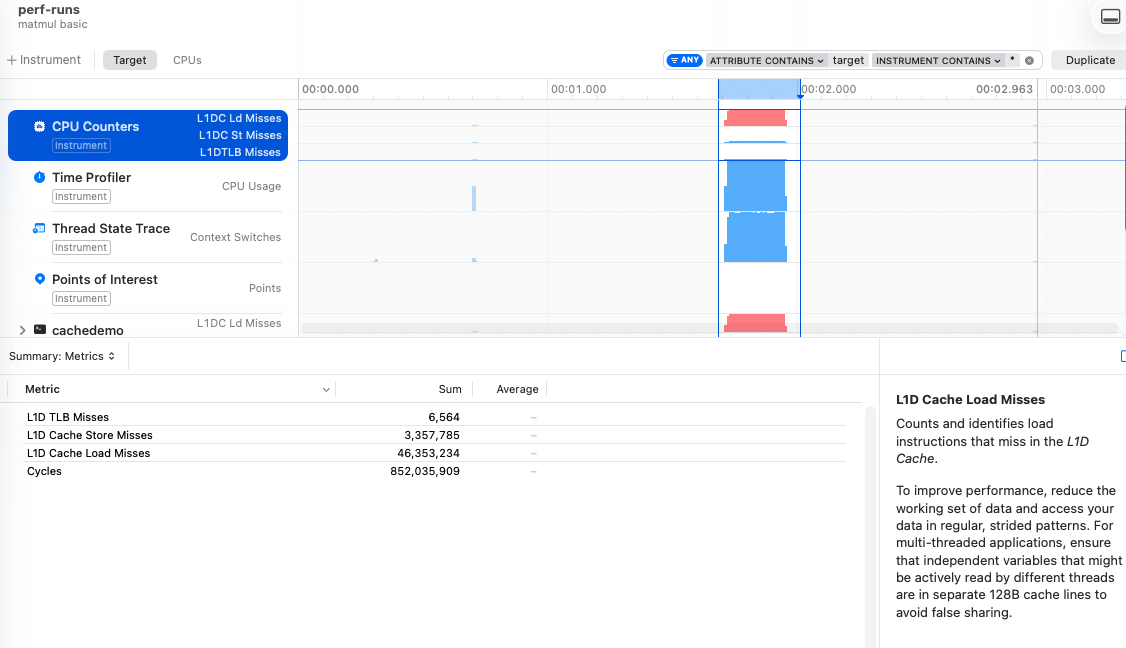Add a new Instrument
The image size is (1126, 648).
pyautogui.click(x=44, y=60)
